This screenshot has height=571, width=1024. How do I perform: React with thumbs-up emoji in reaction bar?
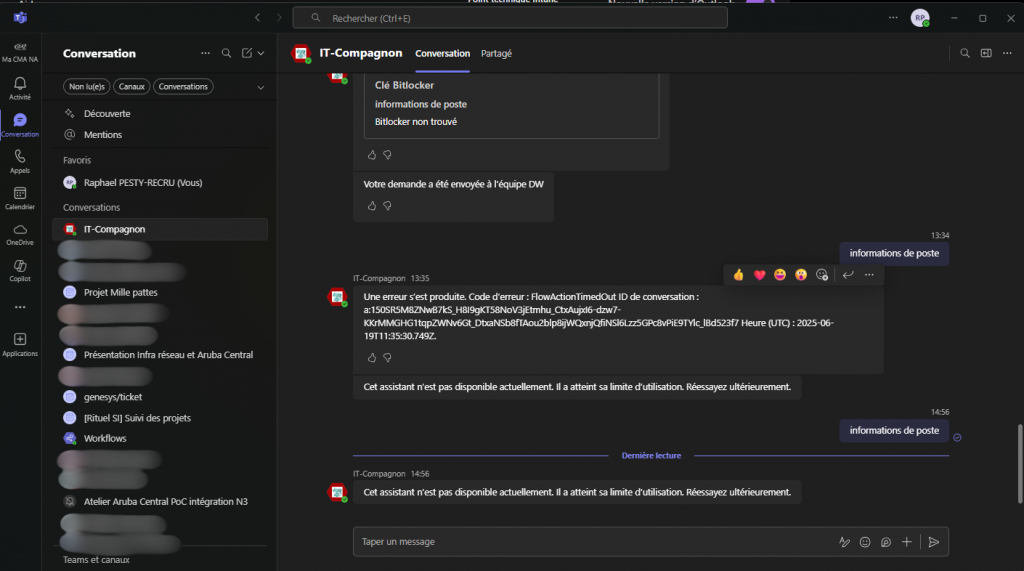pos(738,274)
